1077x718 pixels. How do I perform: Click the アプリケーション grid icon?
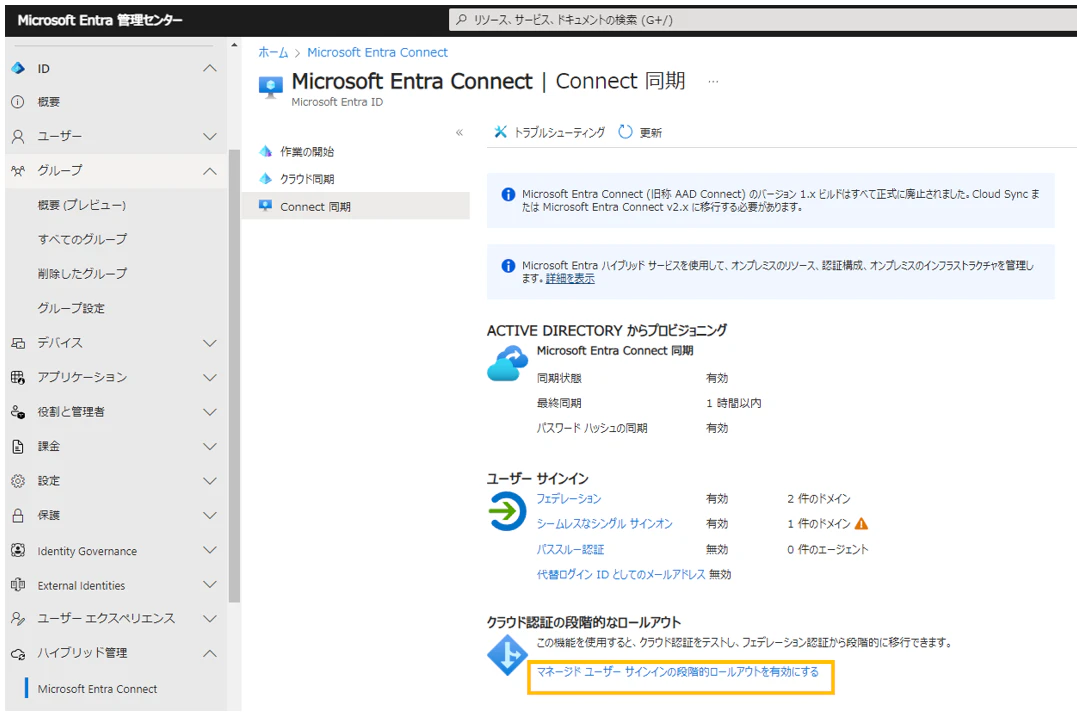(x=18, y=377)
